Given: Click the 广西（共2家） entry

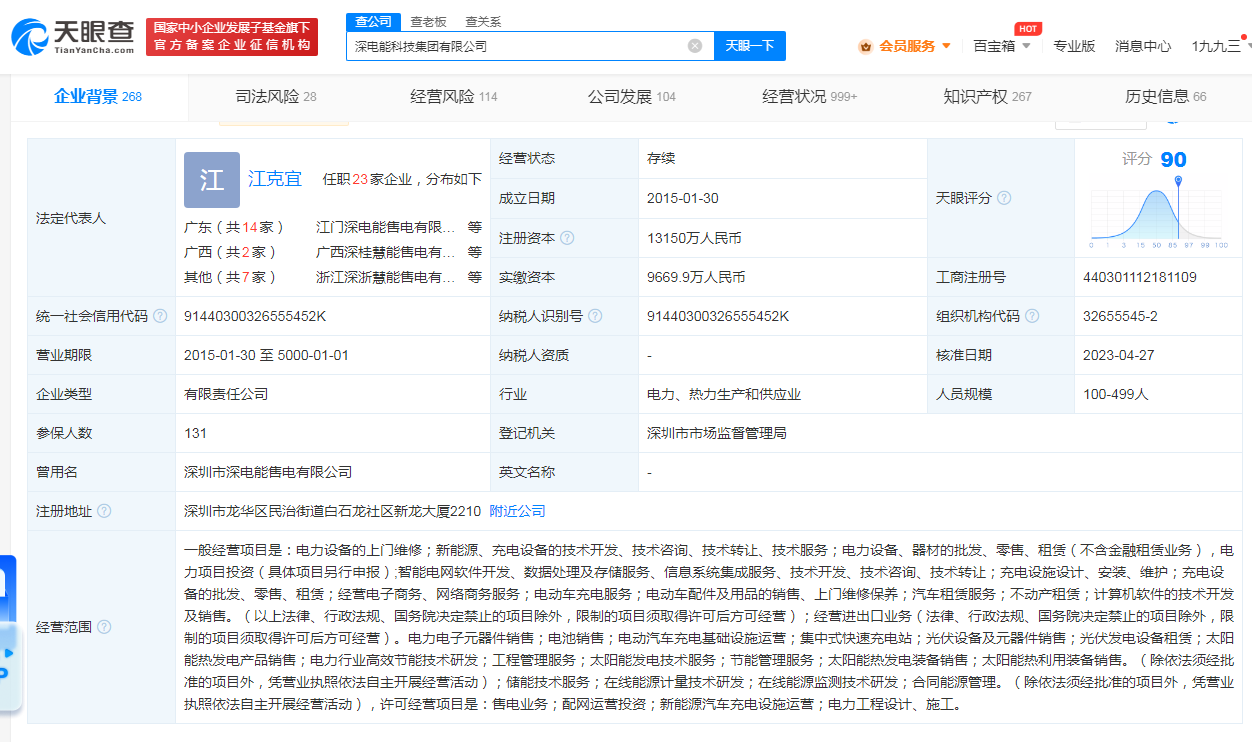Looking at the screenshot, I should click(231, 252).
